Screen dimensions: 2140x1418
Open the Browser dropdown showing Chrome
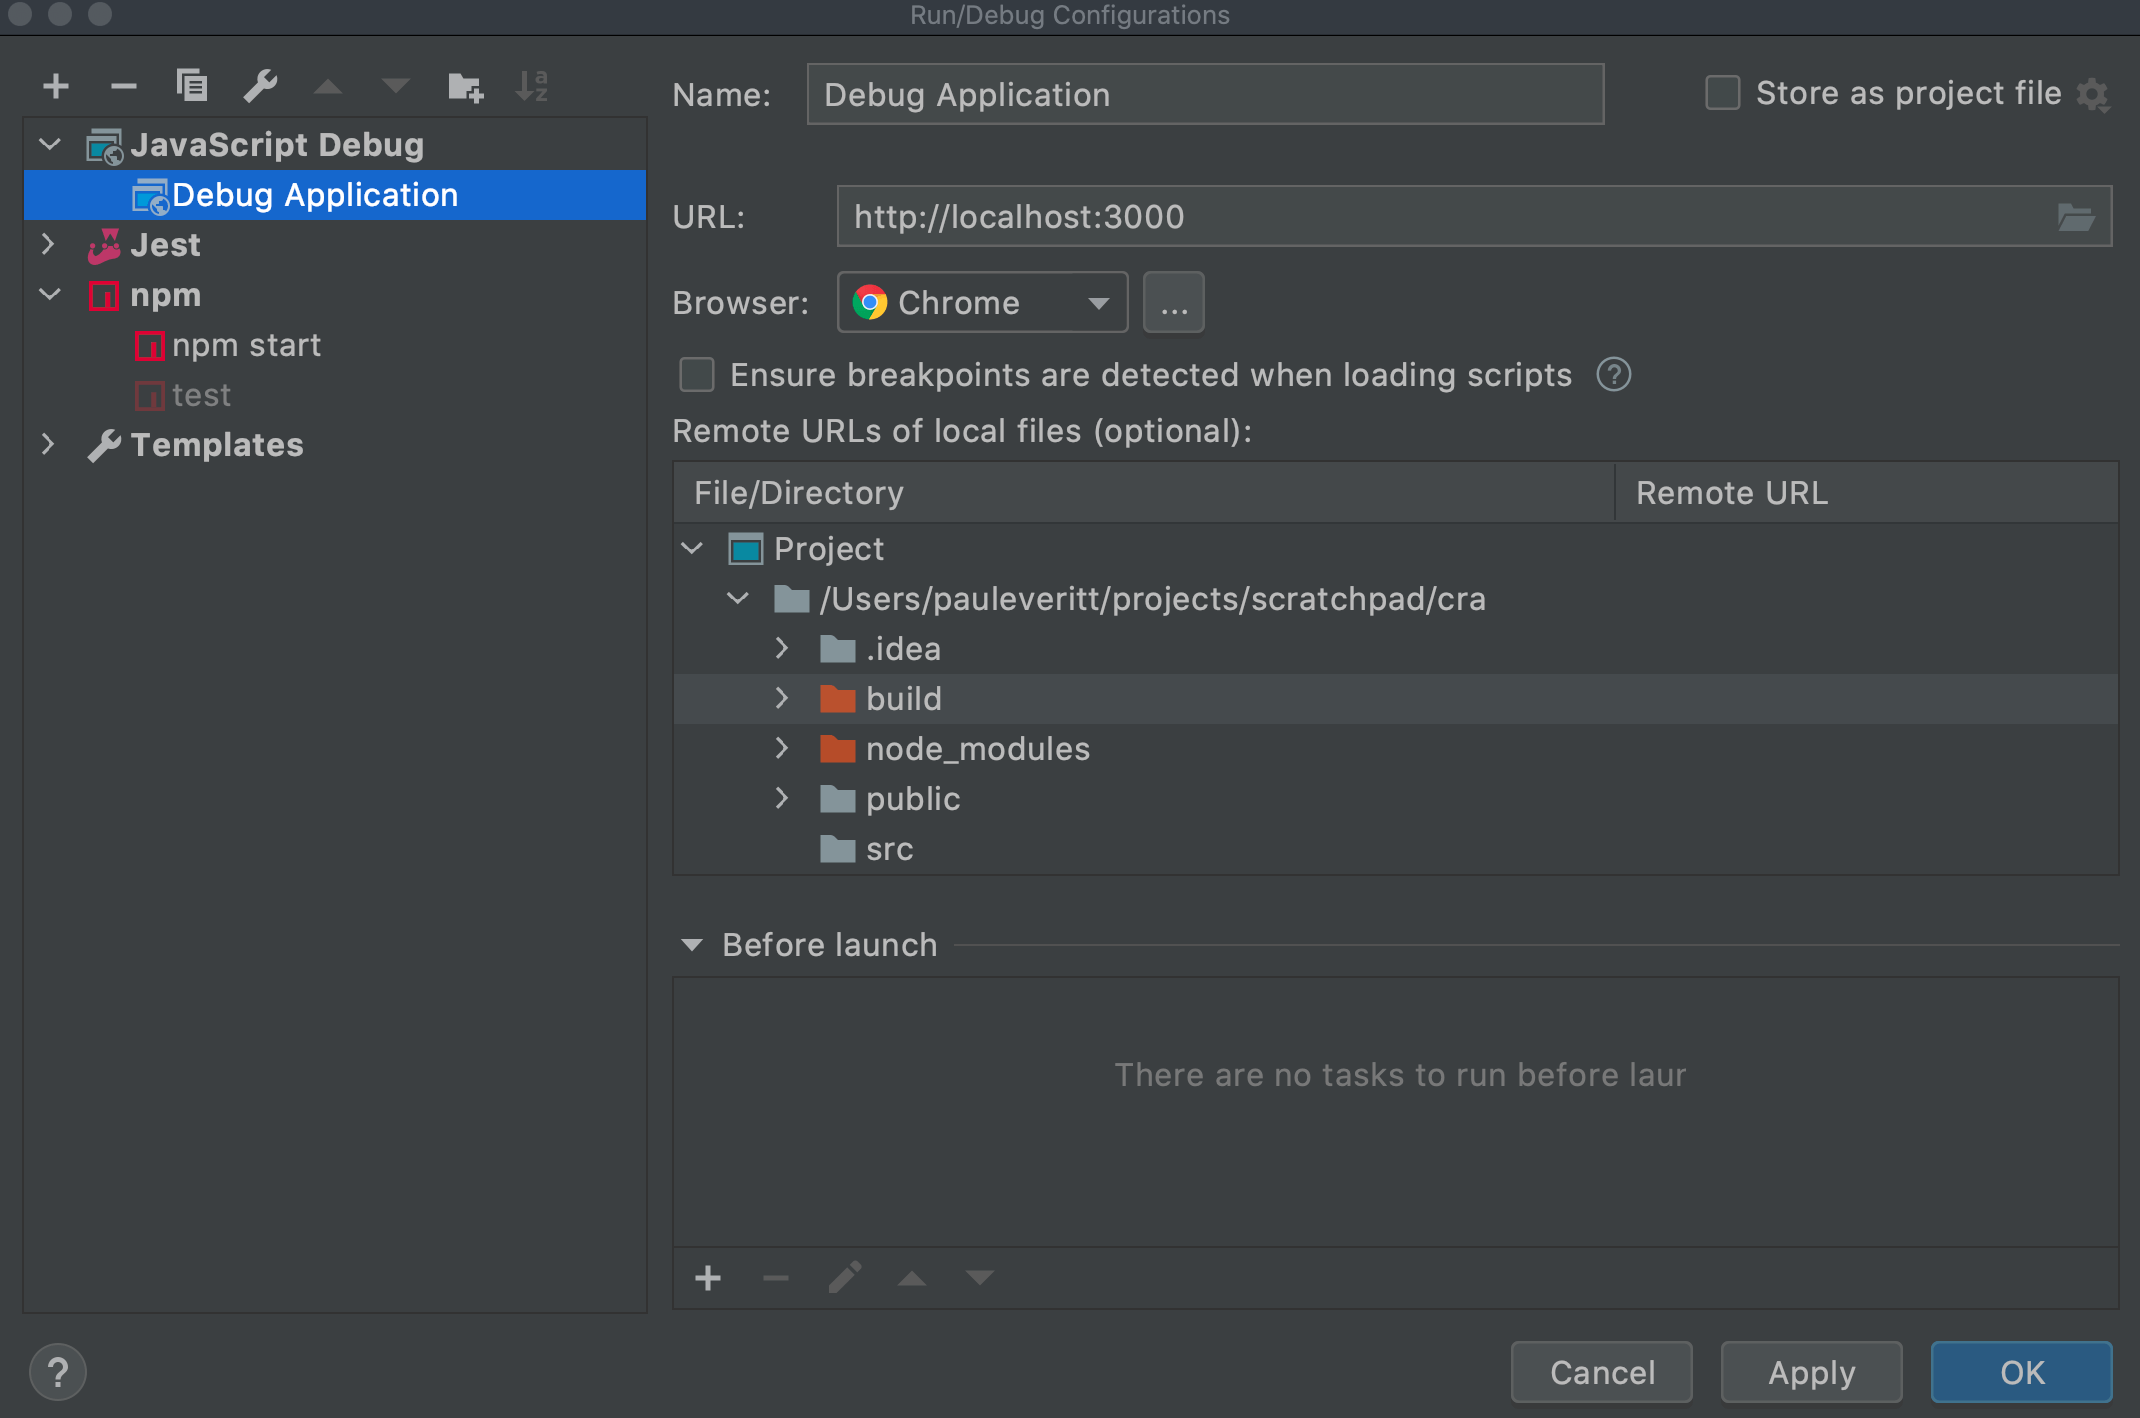pos(981,302)
